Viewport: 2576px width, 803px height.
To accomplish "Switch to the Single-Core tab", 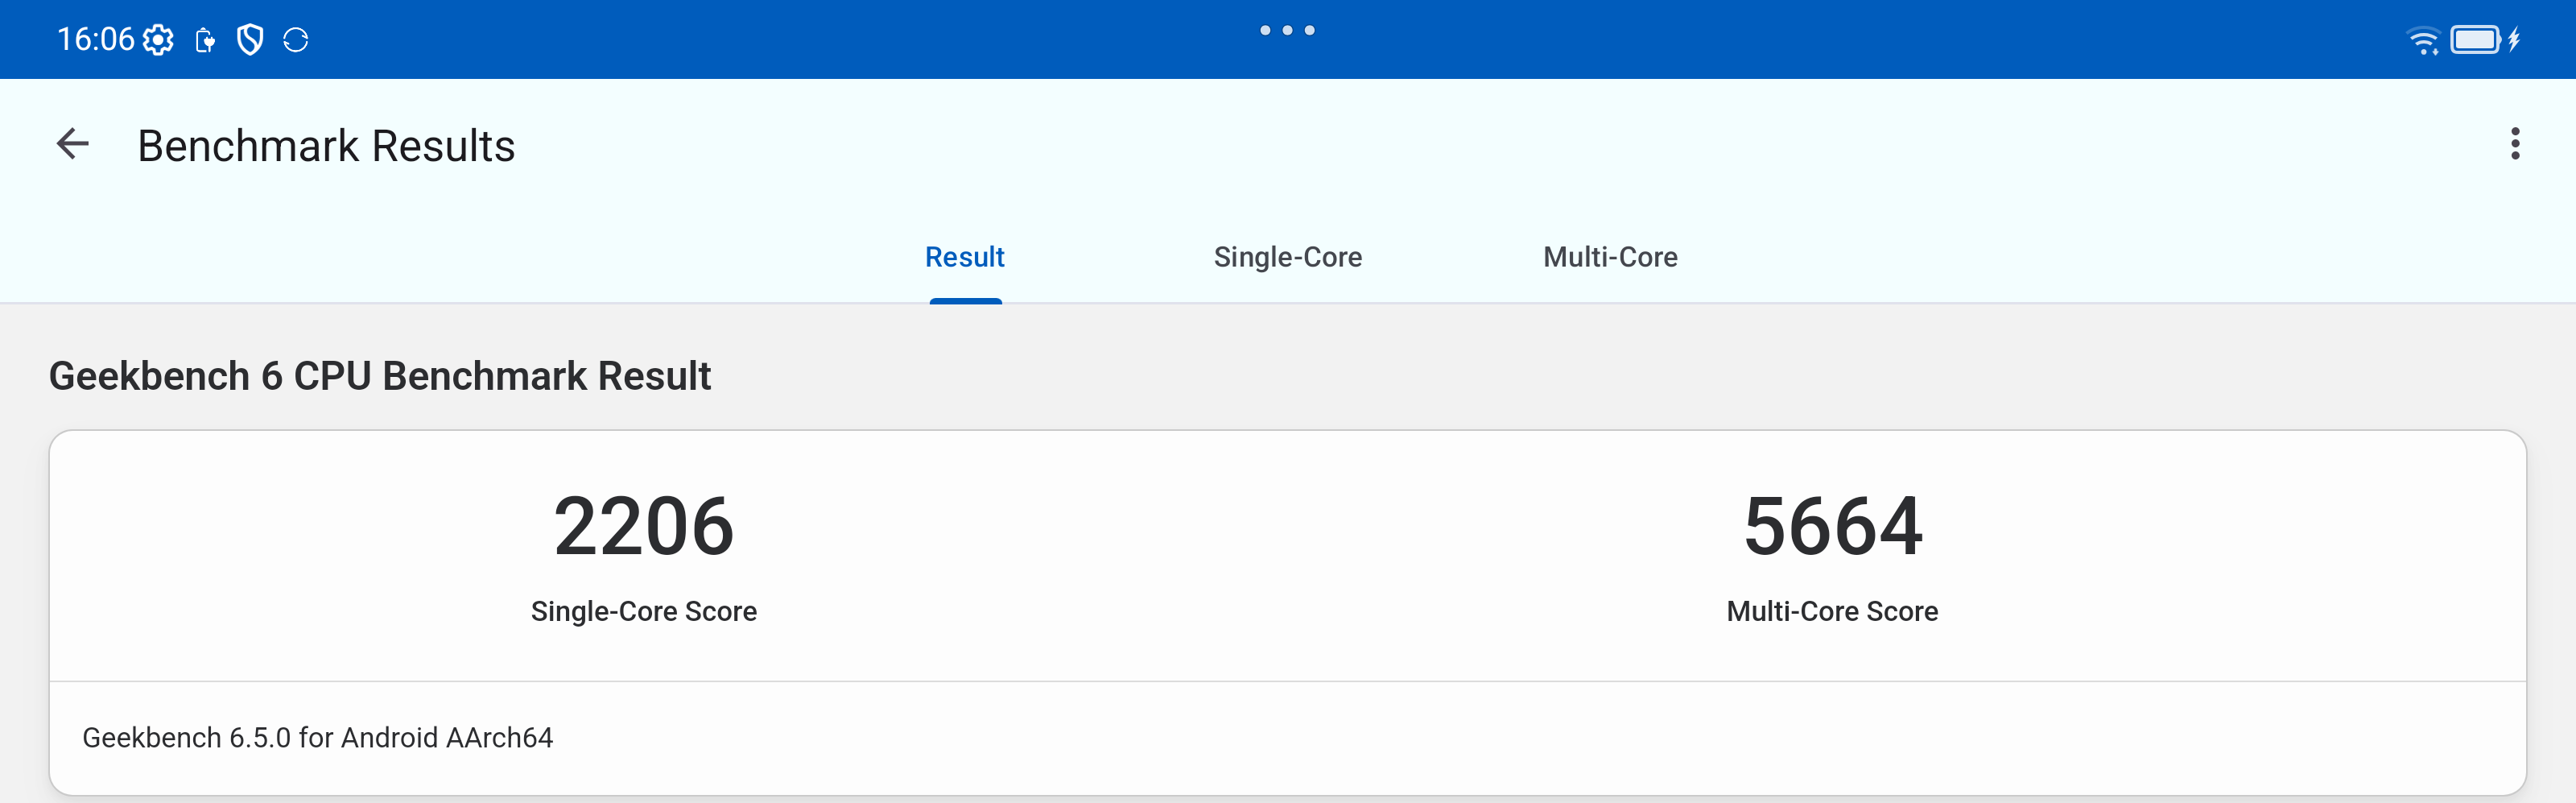I will (1287, 257).
